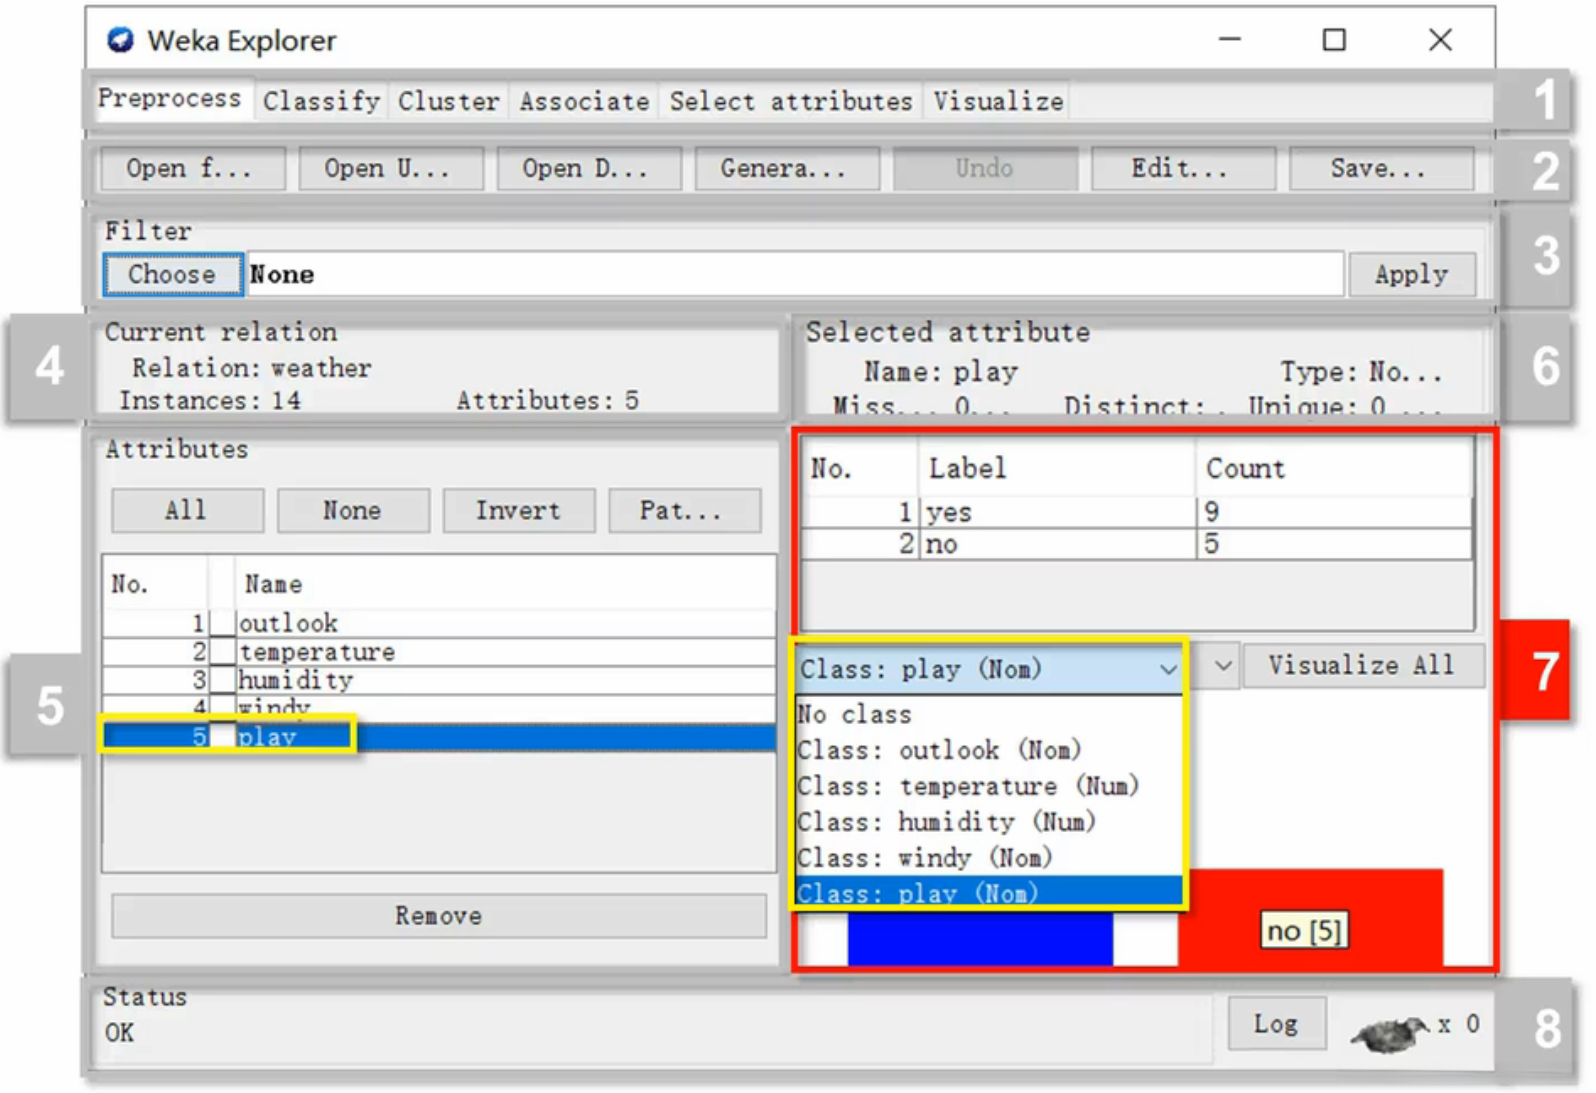
Task: Minimize the Weka Explorer window
Action: coord(1230,40)
